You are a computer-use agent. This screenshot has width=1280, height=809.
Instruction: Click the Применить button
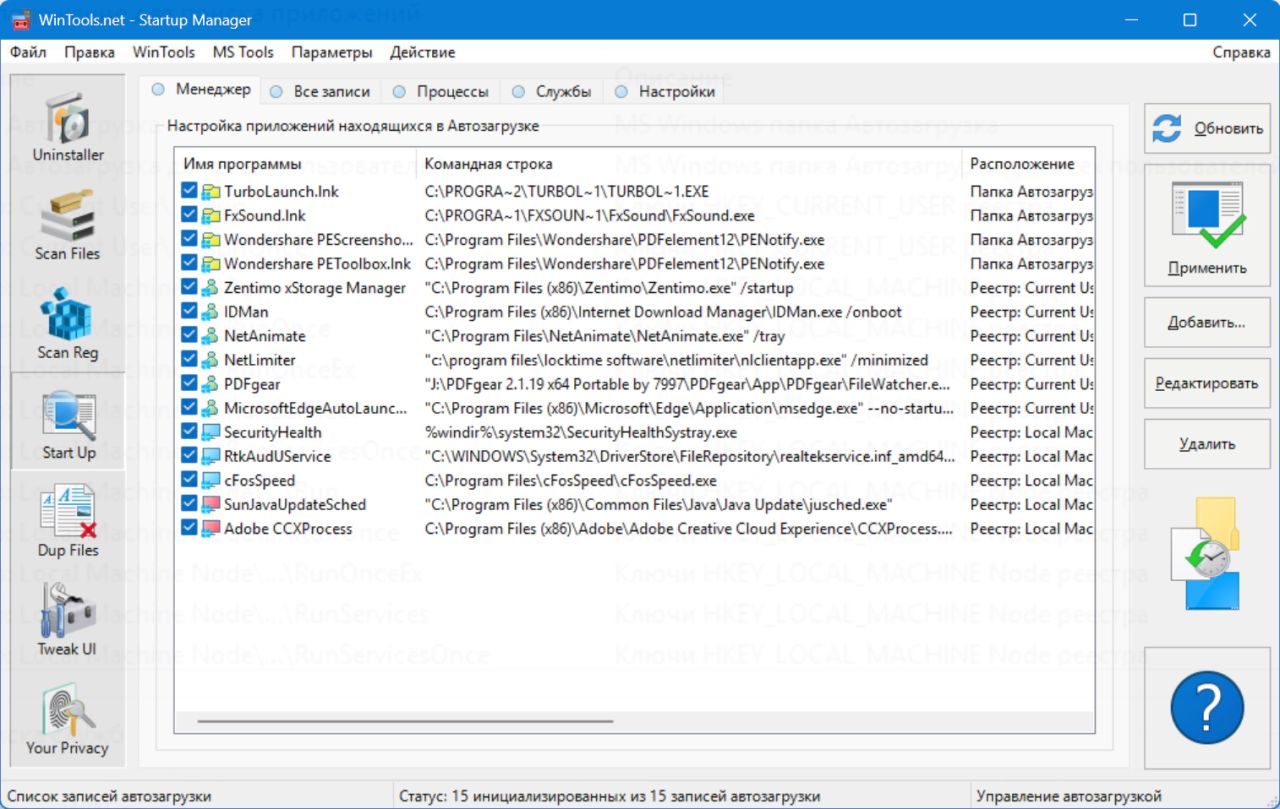1207,226
